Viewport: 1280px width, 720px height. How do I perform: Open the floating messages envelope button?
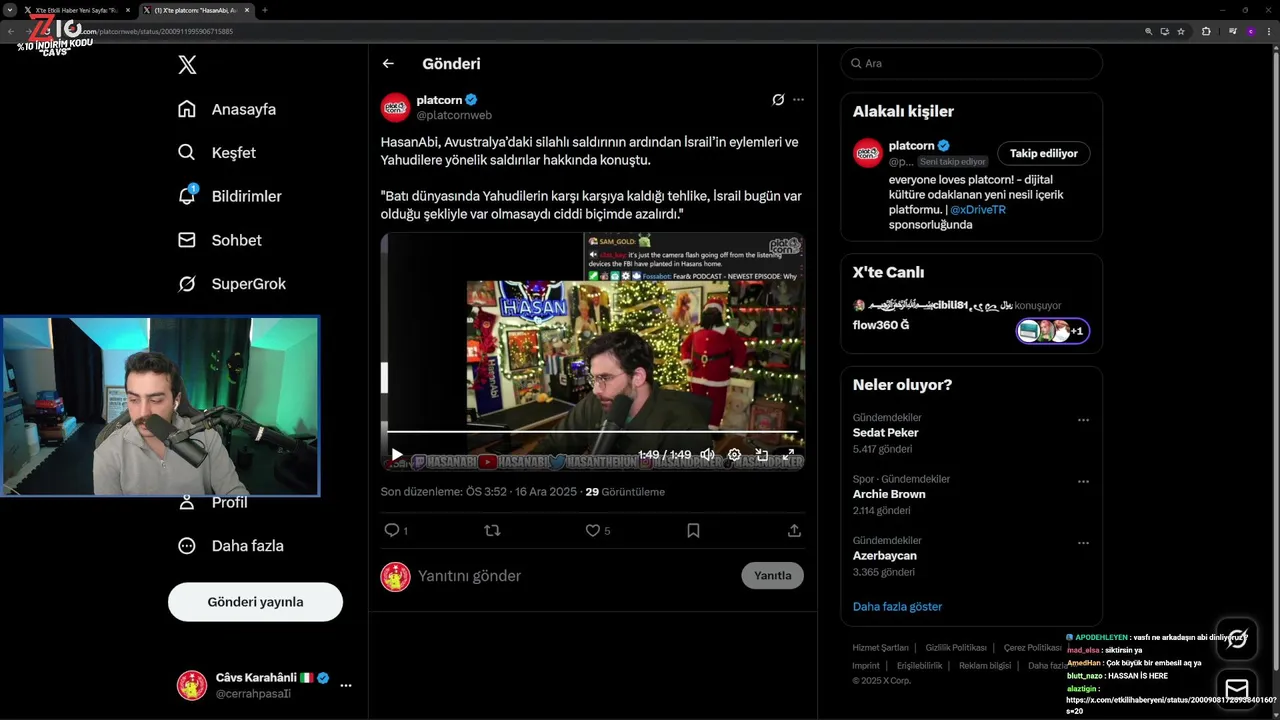click(1237, 689)
